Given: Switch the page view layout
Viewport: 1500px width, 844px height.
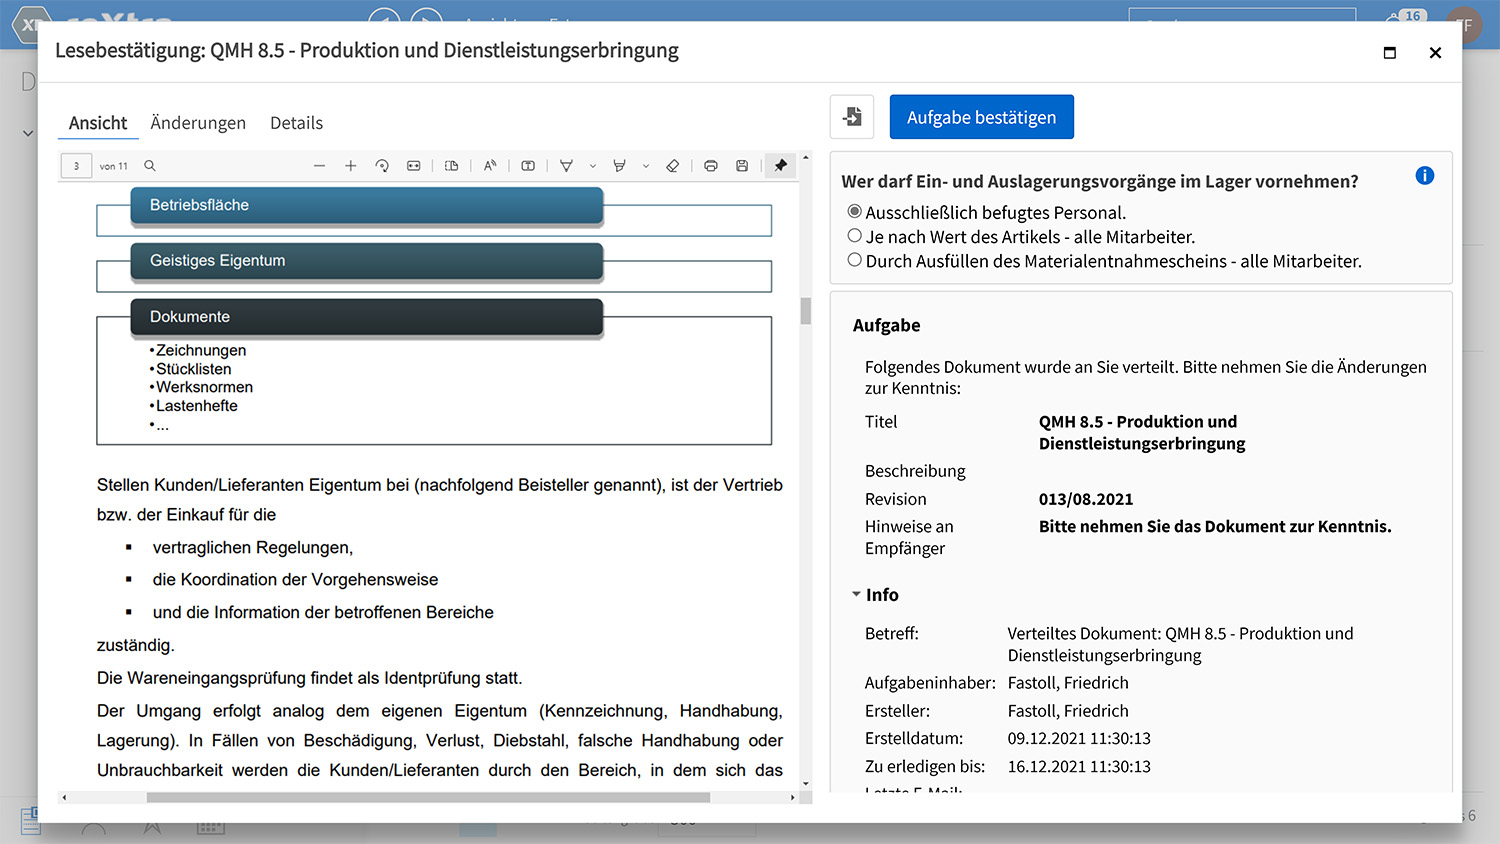Looking at the screenshot, I should click(x=452, y=166).
